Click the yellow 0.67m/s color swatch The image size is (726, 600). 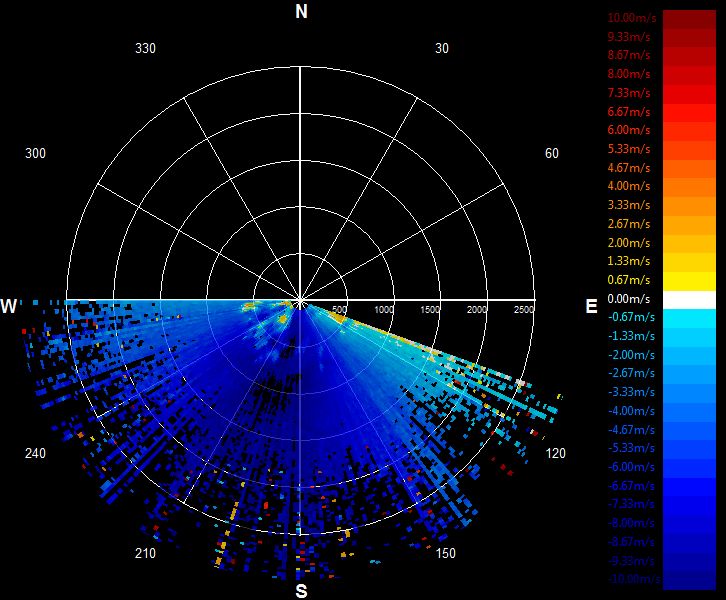(689, 281)
